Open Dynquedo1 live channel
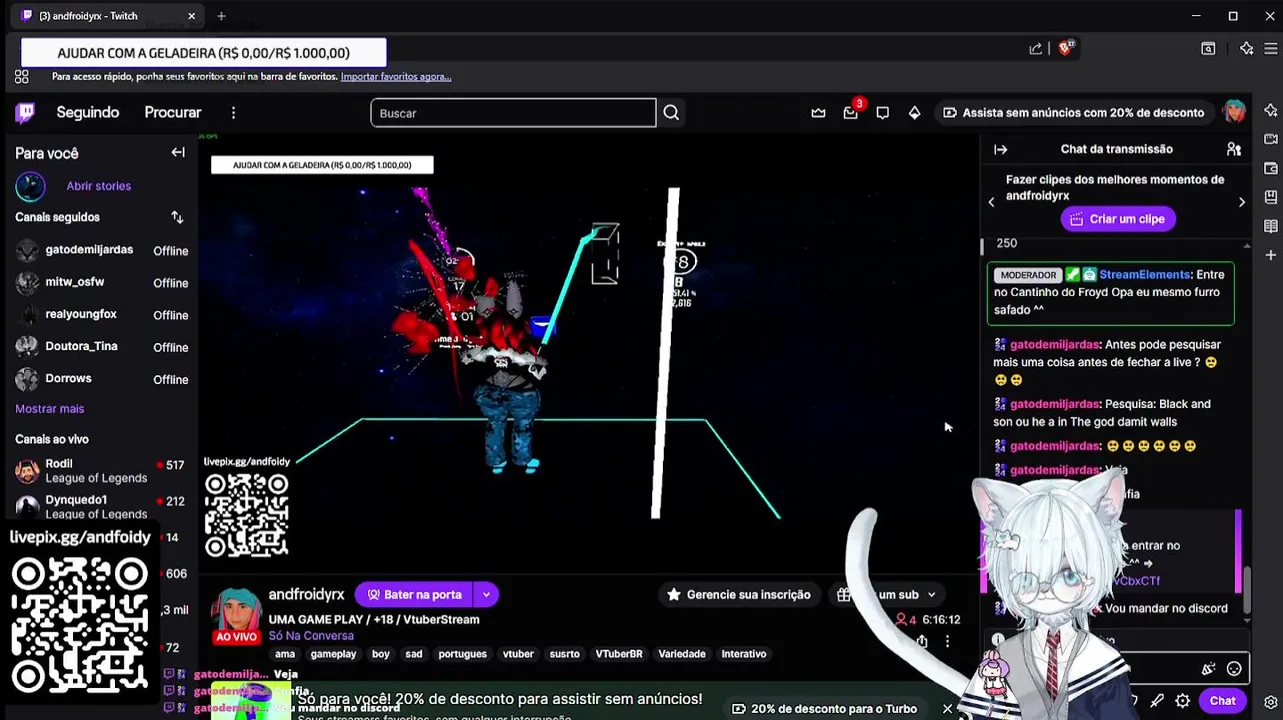Image resolution: width=1283 pixels, height=720 pixels. [x=100, y=506]
